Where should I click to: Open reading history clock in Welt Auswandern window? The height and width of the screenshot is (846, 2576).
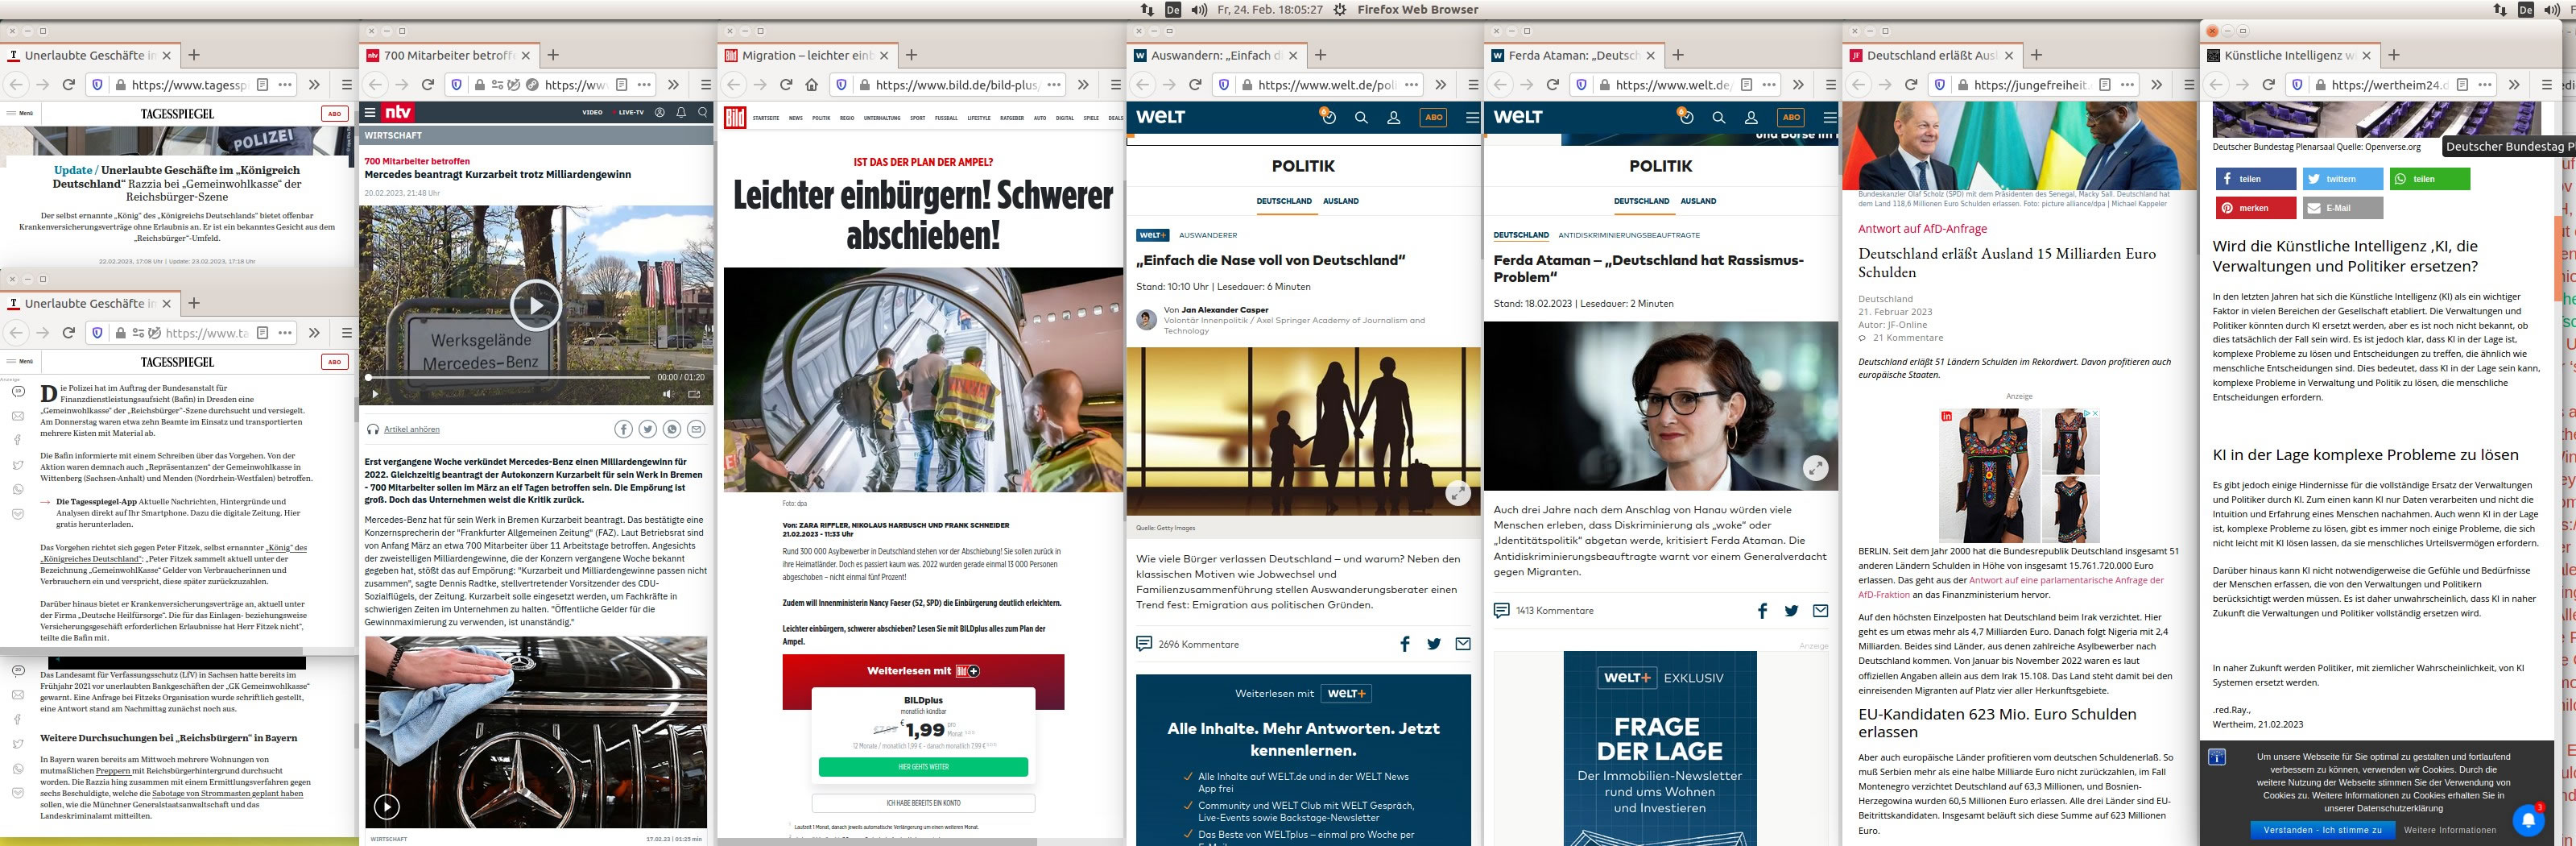point(1328,116)
